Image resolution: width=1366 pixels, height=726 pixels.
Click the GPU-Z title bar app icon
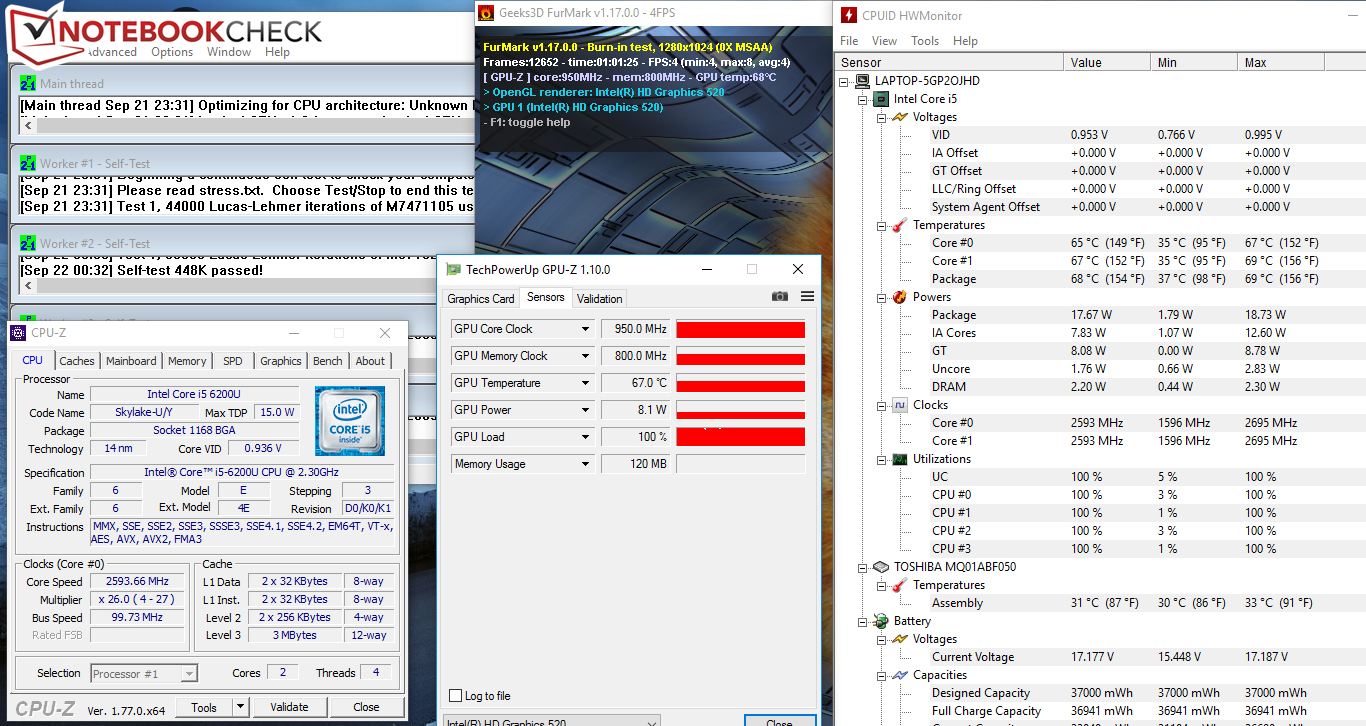(454, 270)
